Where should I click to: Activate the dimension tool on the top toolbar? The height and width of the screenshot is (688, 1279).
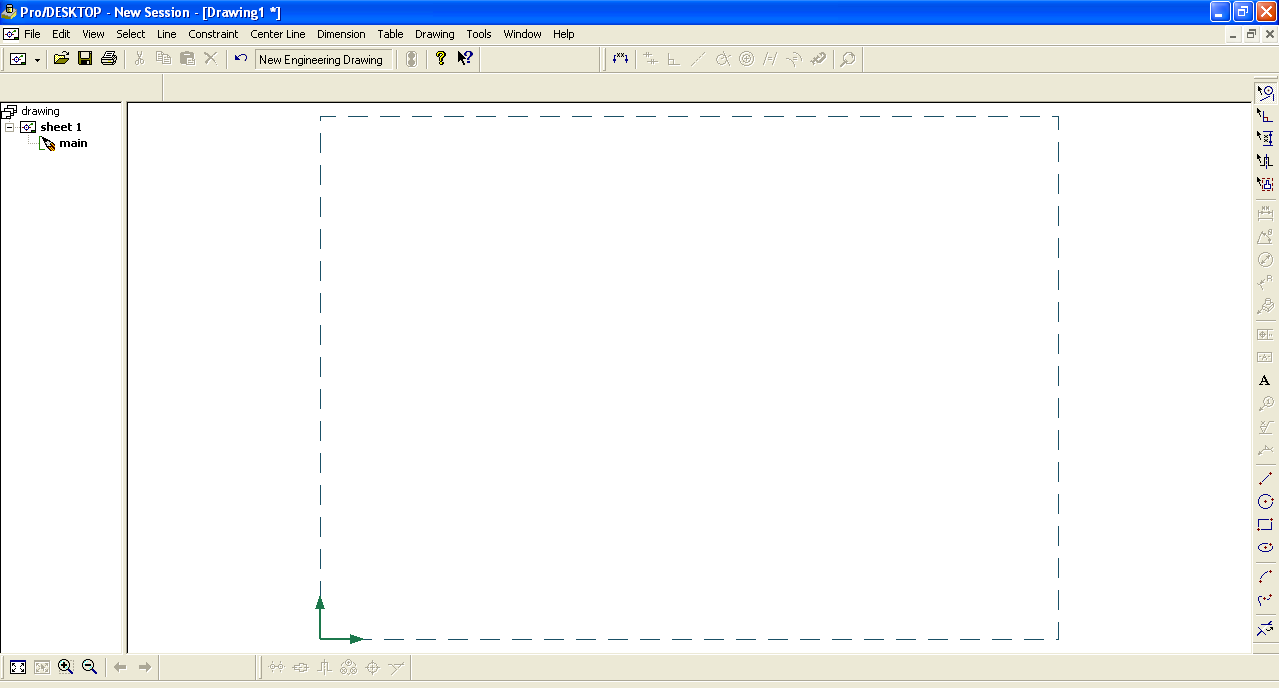click(x=620, y=58)
